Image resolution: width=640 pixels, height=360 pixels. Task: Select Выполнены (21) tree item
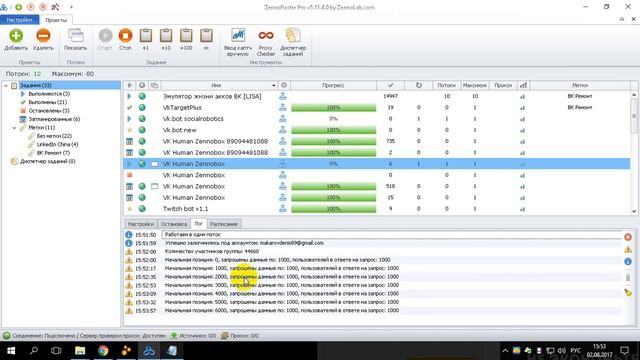[x=47, y=102]
